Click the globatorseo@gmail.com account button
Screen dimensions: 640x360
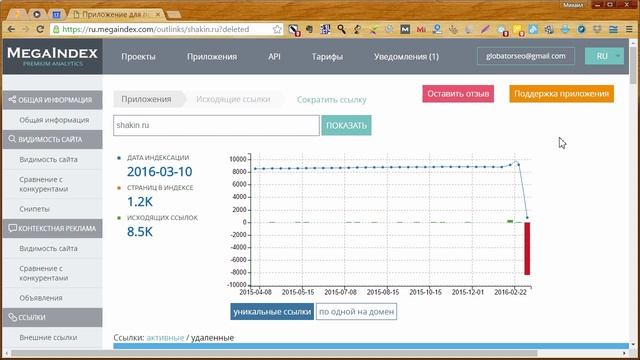[x=526, y=56]
